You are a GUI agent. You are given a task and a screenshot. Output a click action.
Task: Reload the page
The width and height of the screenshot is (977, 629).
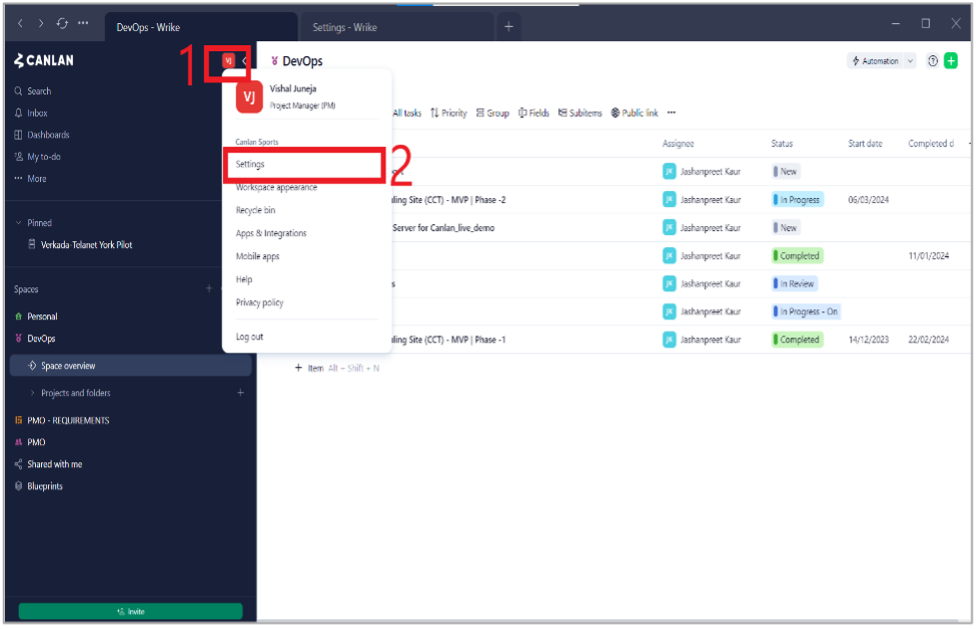(62, 24)
